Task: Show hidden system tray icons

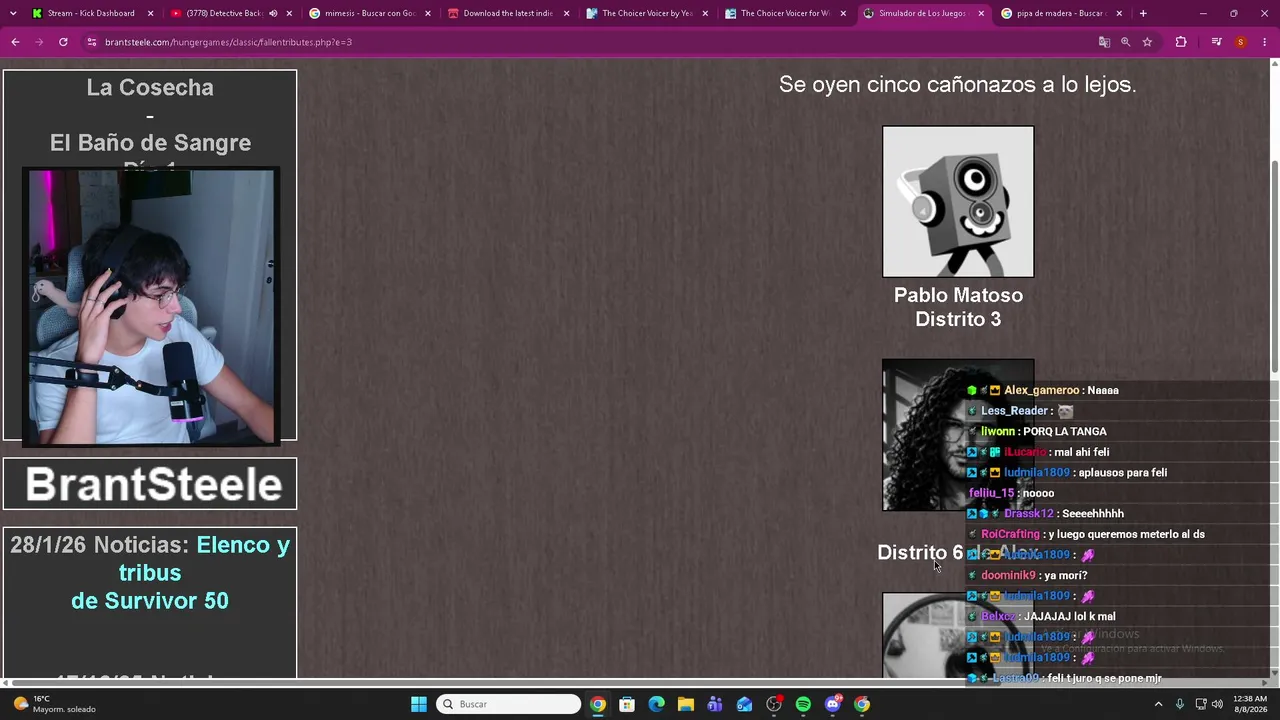Action: coord(1159,704)
